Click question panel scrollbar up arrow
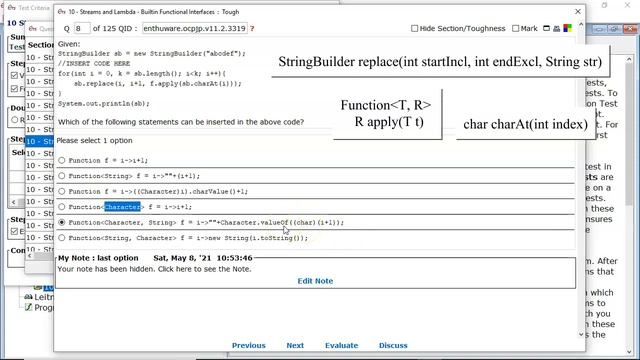 click(581, 25)
